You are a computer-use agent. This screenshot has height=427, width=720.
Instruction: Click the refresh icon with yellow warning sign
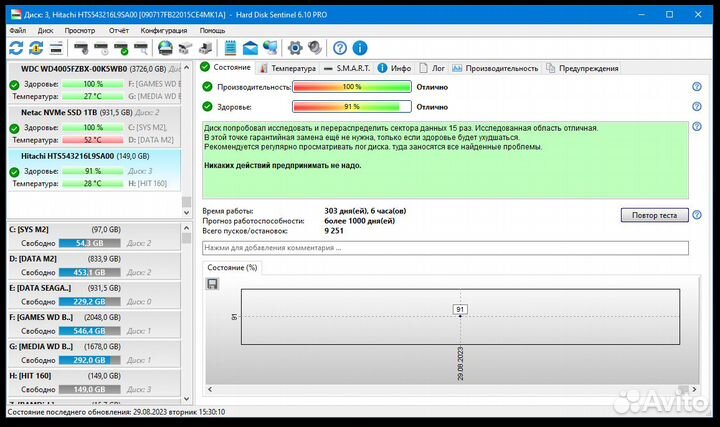36,48
